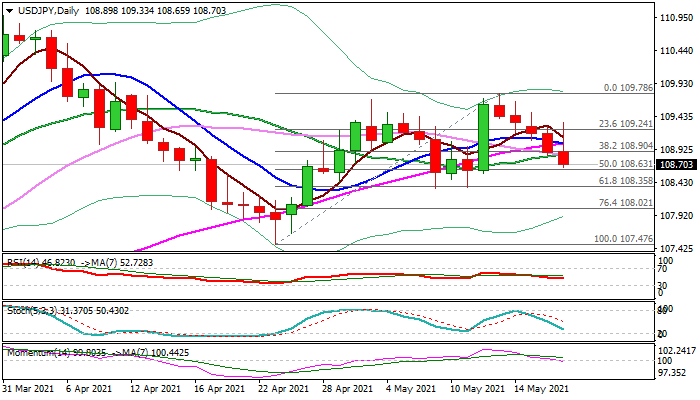Screen dimensions: 700x400
Task: Click the 4 May 2021 date label
Action: pos(411,388)
